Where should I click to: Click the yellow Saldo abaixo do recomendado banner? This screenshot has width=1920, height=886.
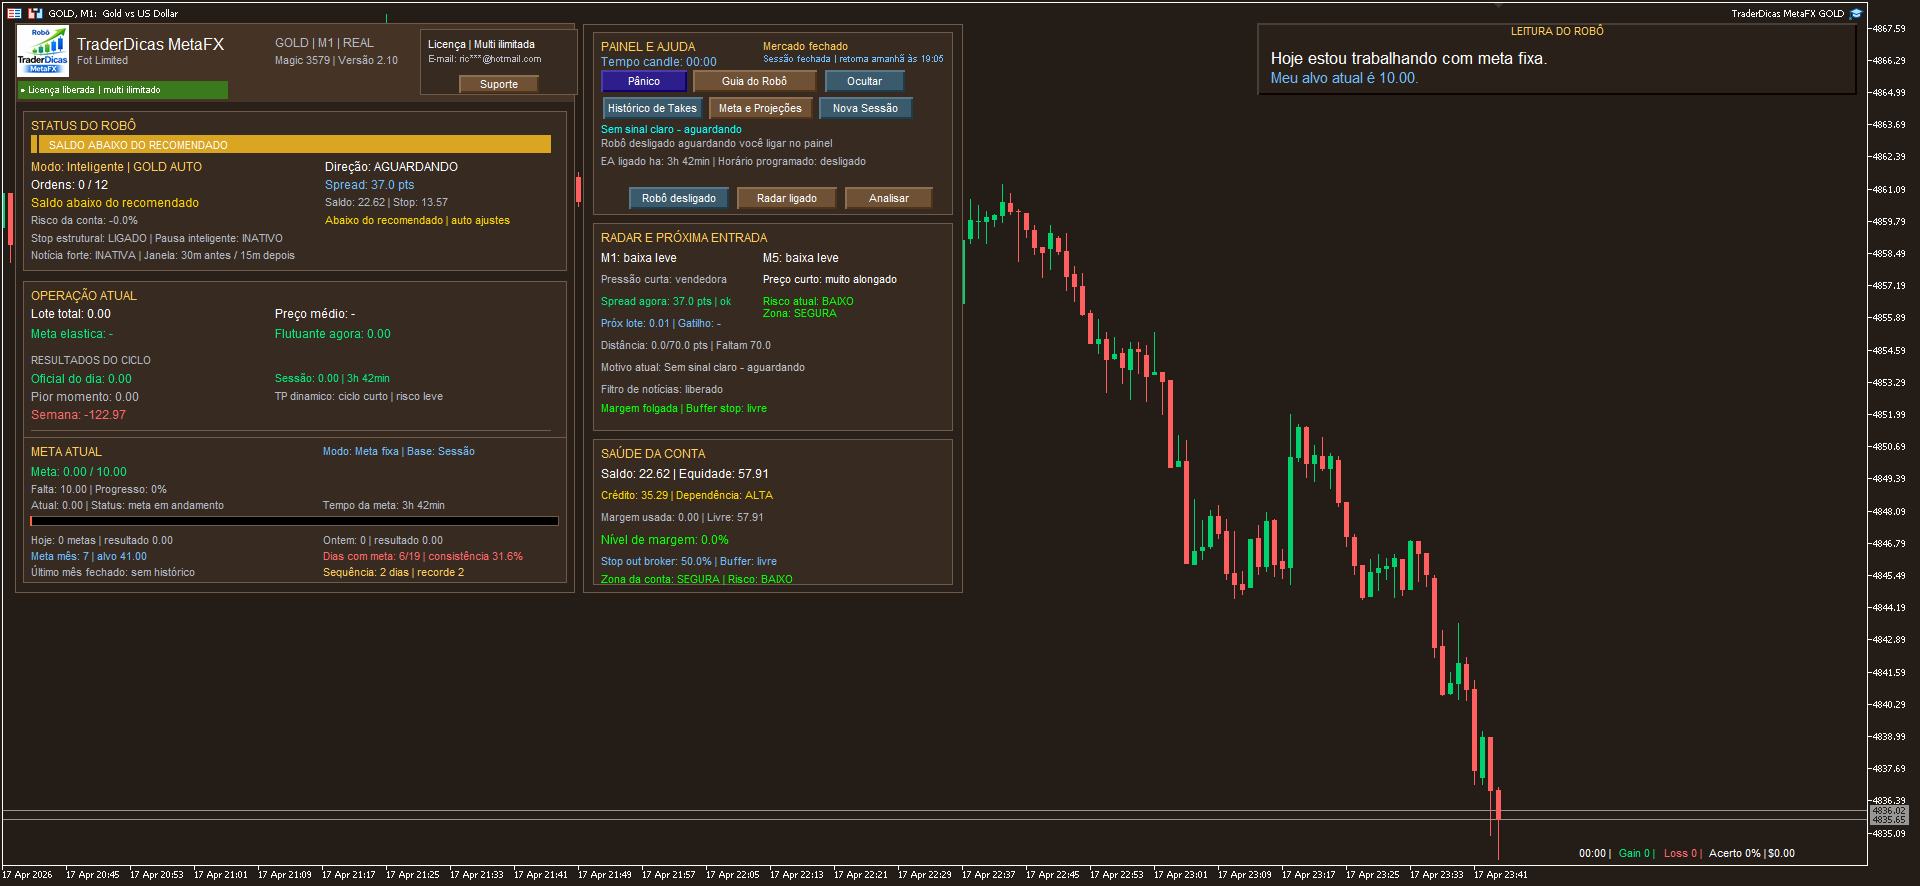[x=290, y=145]
